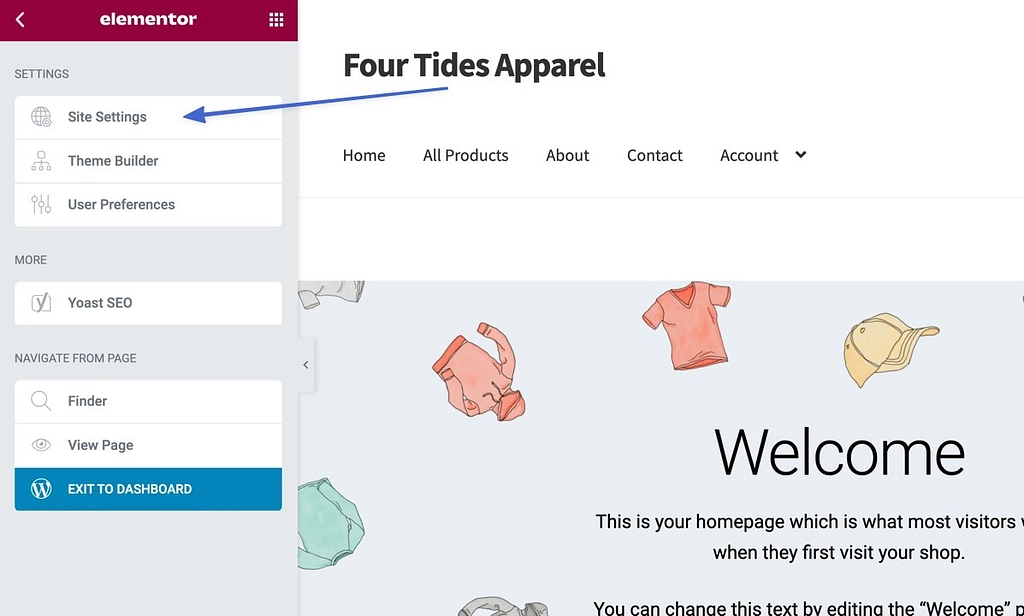This screenshot has width=1024, height=616.
Task: Select the Account menu label
Action: tap(748, 155)
